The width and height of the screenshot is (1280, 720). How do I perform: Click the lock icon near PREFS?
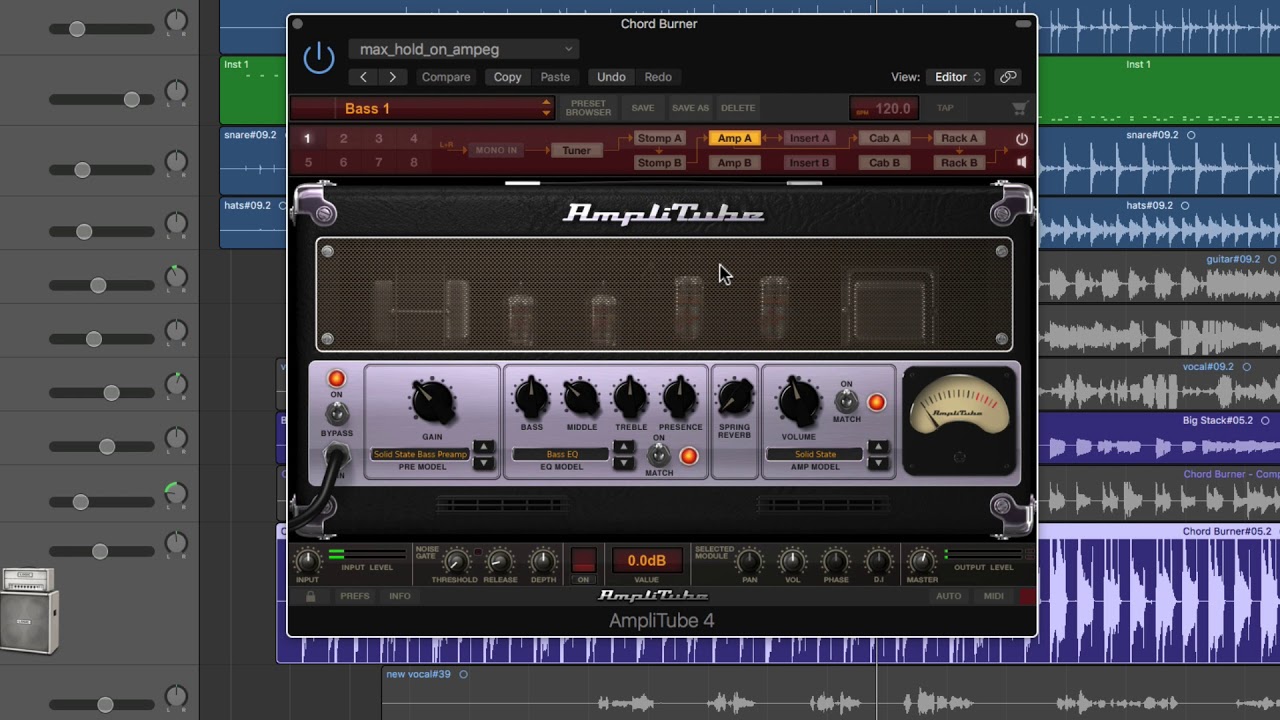[x=310, y=596]
